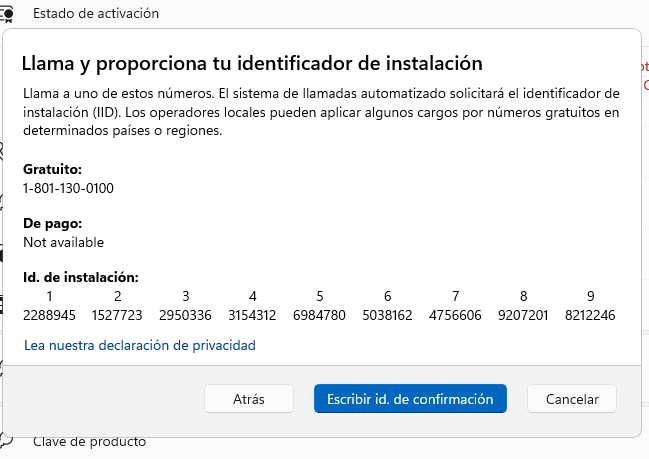Select installation ID block 3154312
The image size is (649, 459).
[x=253, y=315]
